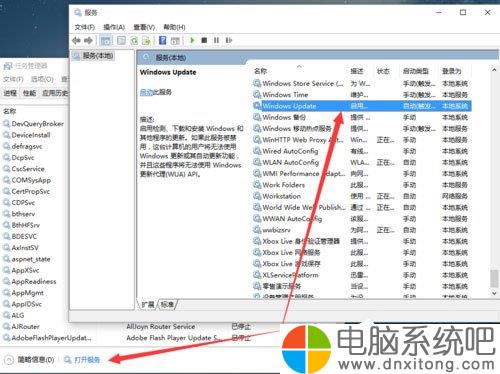Select WMI Performance Adapter row
The width and height of the screenshot is (500, 374).
tap(362, 174)
